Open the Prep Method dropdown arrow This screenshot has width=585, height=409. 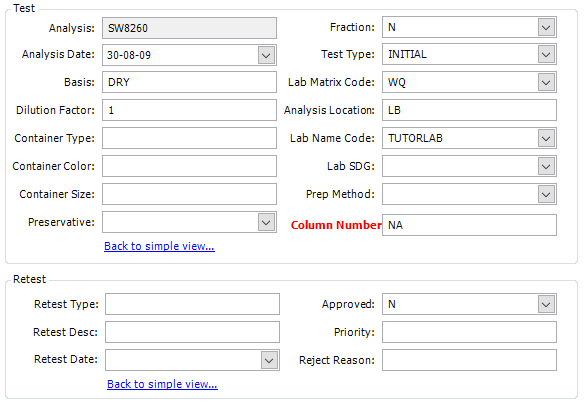pos(546,194)
